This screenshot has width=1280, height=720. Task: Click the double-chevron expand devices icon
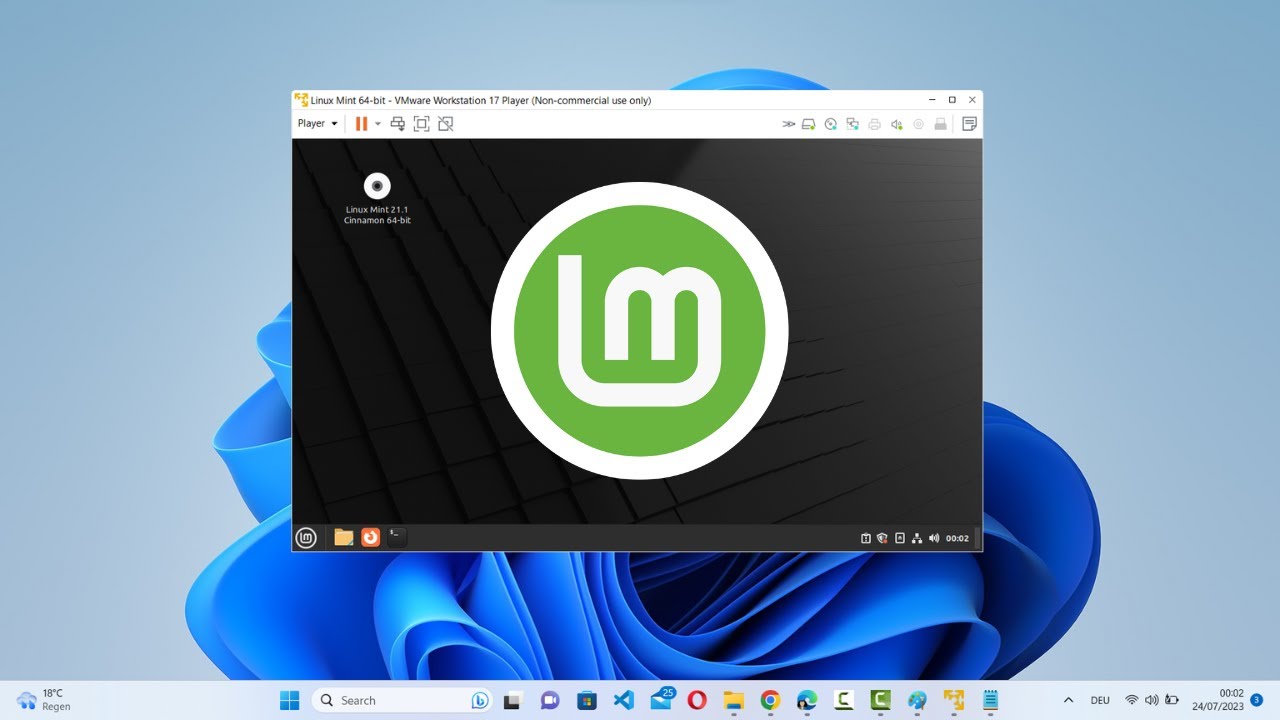pyautogui.click(x=788, y=124)
